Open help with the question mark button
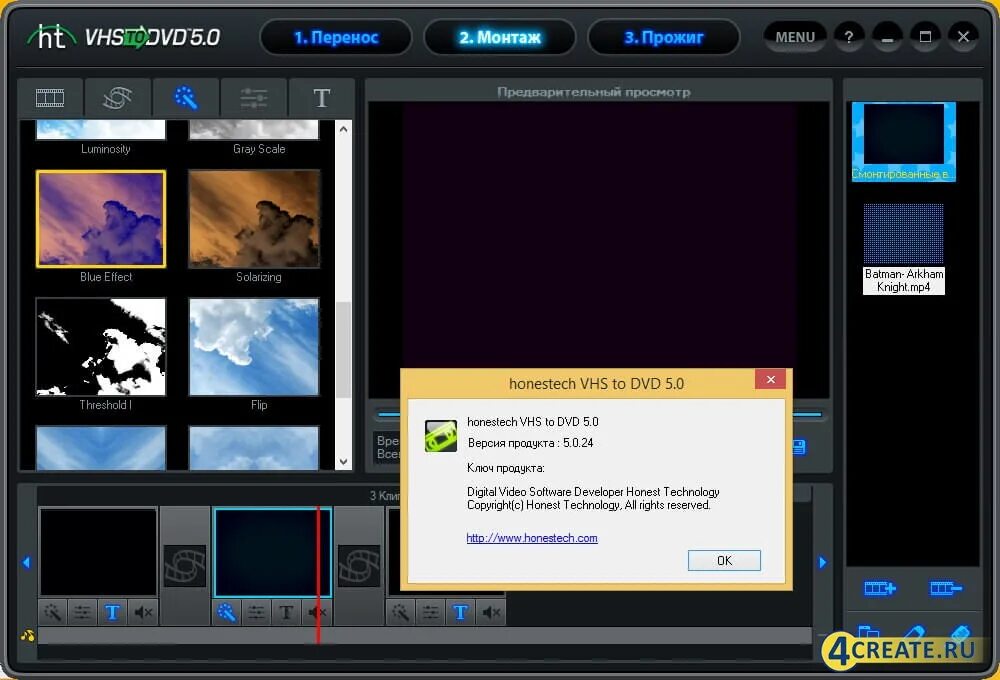This screenshot has height=680, width=1000. coord(849,37)
